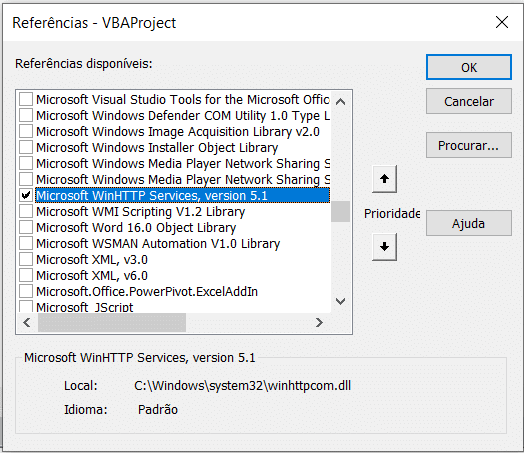Close the Referências dialog with X
This screenshot has width=524, height=453.
502,22
